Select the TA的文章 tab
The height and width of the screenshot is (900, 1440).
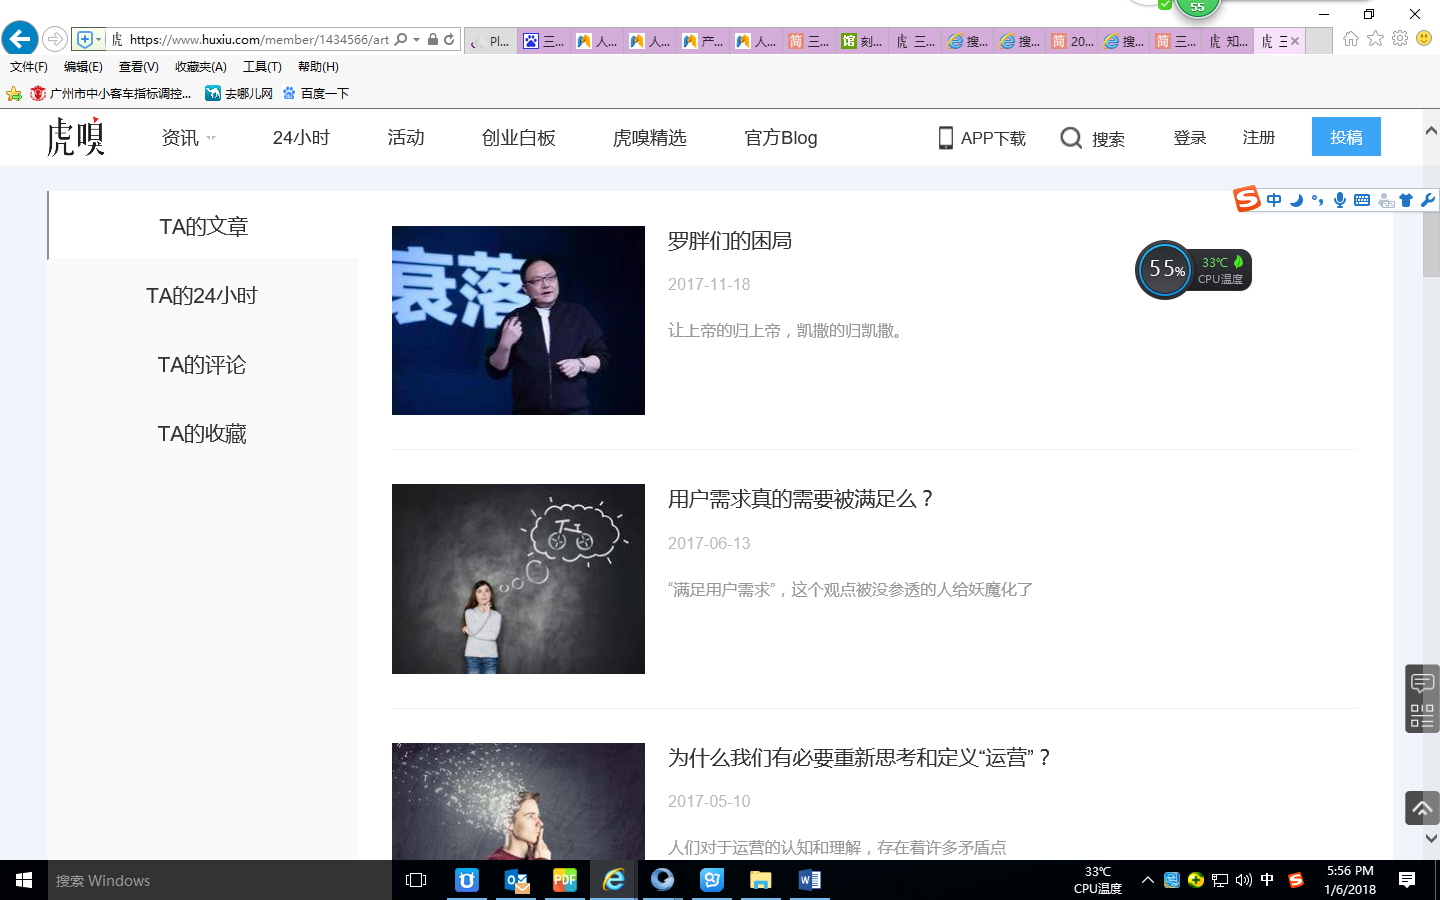[203, 226]
